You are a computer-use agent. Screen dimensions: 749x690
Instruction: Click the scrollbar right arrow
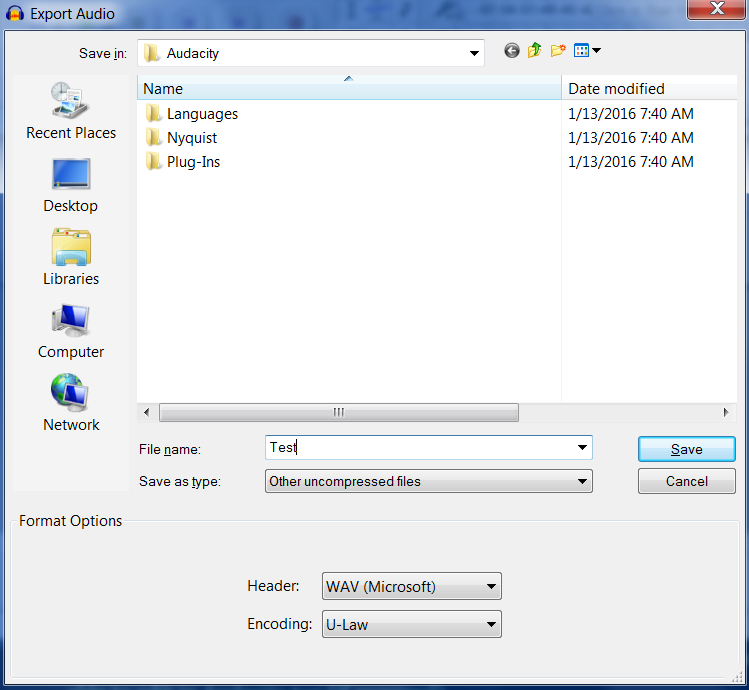click(x=726, y=412)
